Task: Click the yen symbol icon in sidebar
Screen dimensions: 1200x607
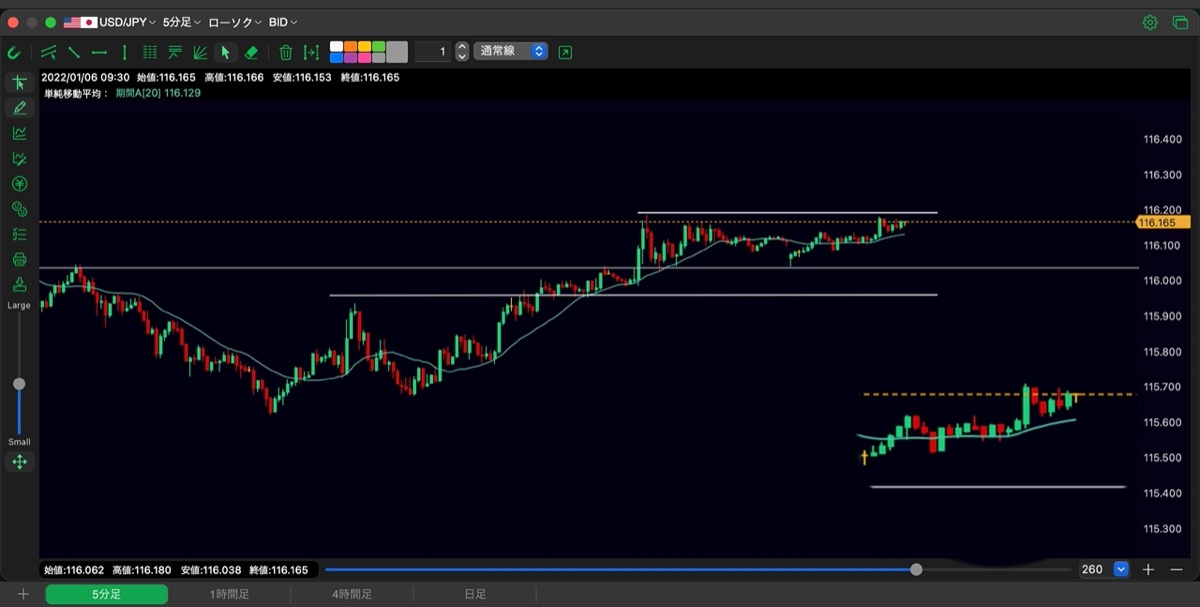Action: (x=19, y=184)
